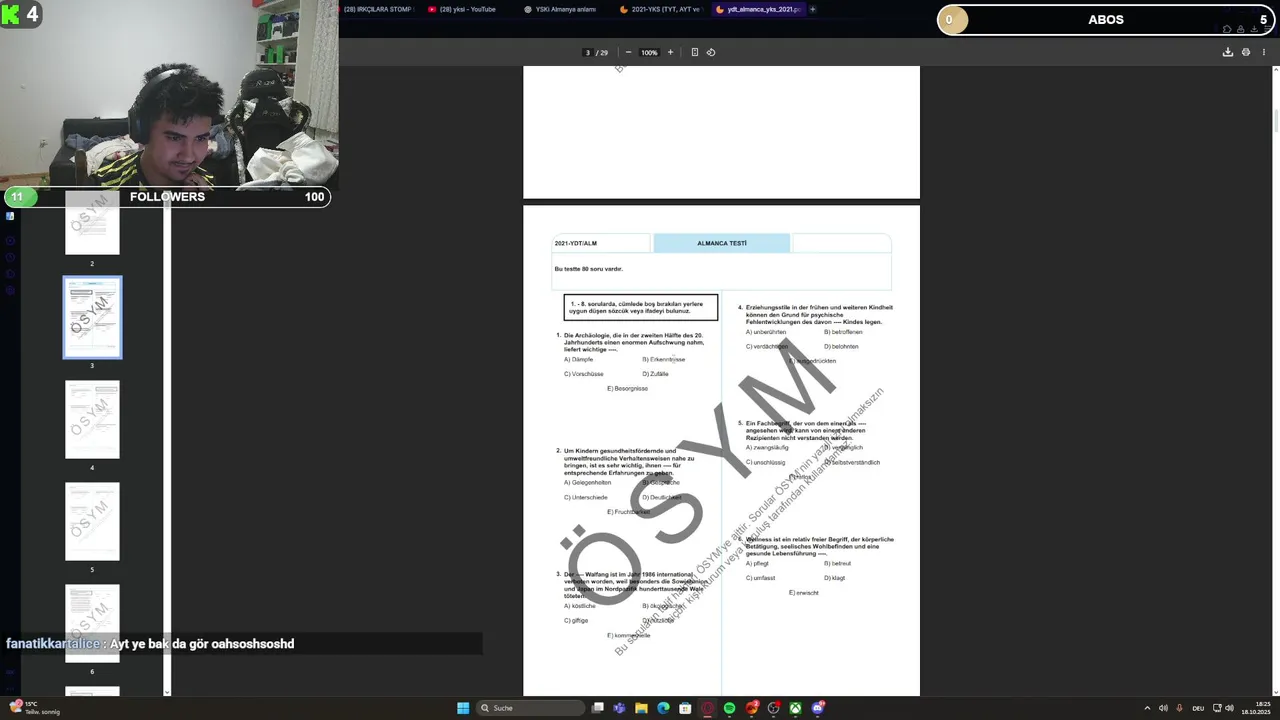Click answer option 'A) pflegt'

coord(757,563)
